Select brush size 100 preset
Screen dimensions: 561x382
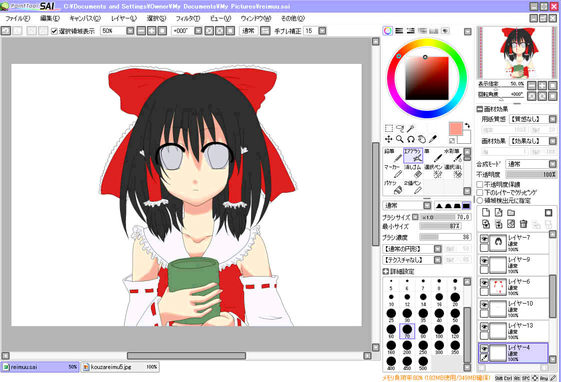click(439, 331)
